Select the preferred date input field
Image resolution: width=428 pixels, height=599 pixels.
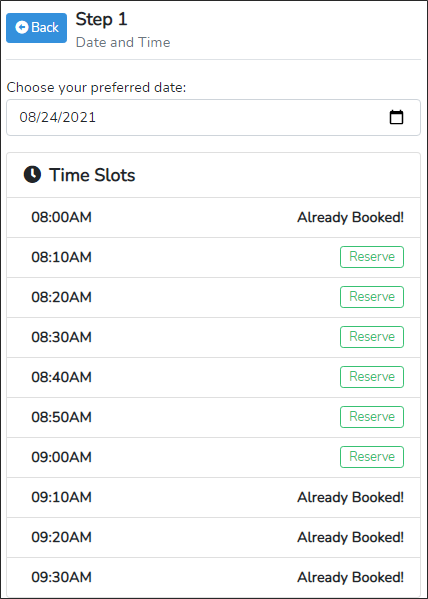coord(213,117)
